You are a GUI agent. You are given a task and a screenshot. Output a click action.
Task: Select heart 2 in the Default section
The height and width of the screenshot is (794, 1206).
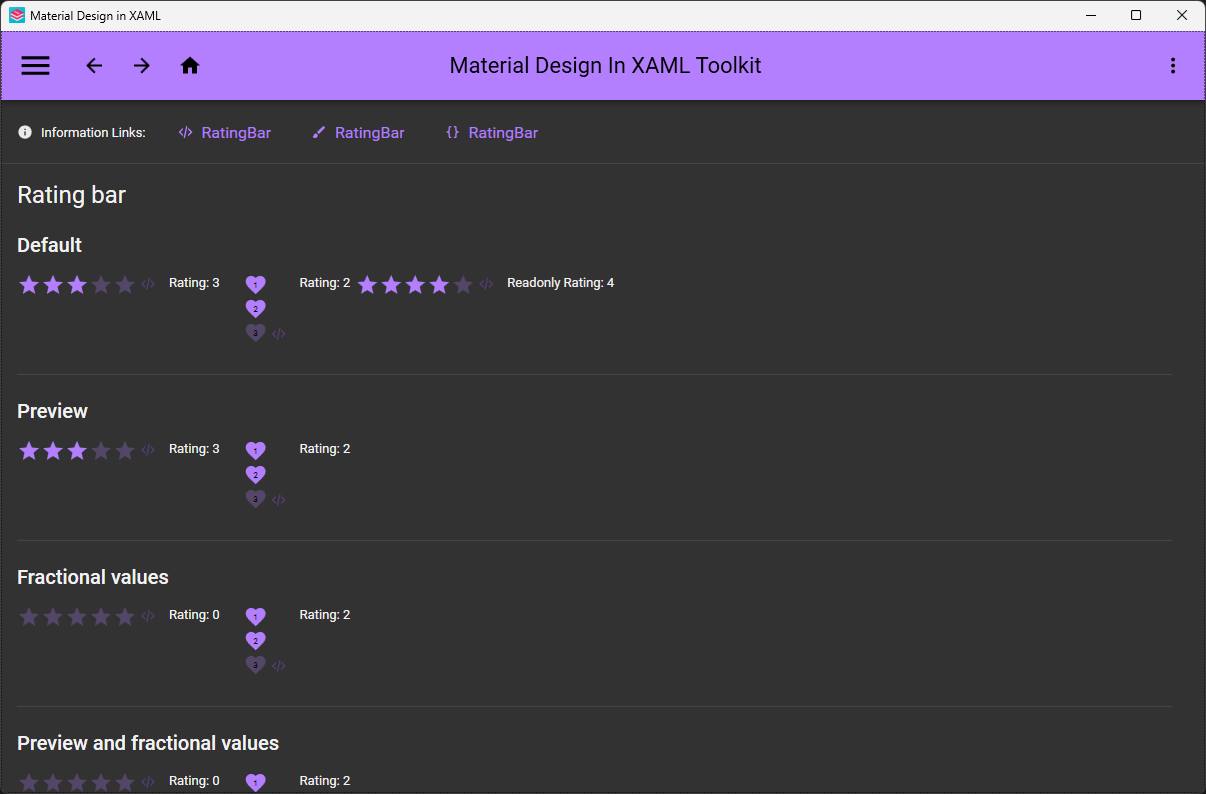point(256,309)
